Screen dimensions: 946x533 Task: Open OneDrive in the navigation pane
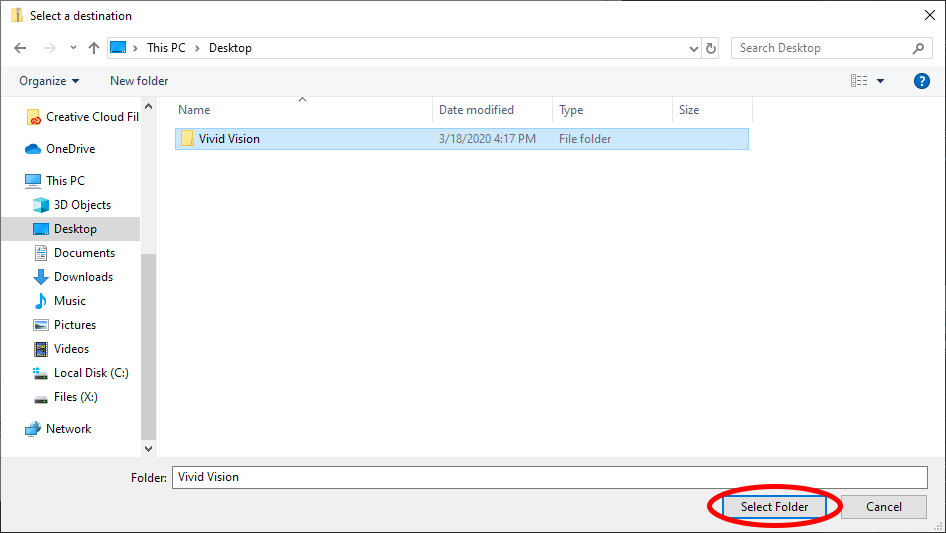[60, 148]
